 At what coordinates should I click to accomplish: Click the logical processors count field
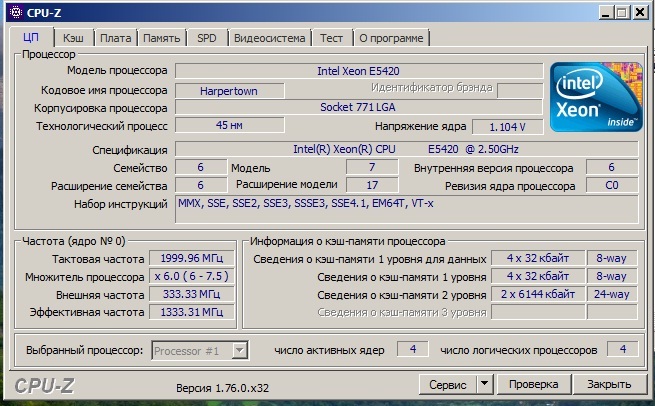[622, 349]
